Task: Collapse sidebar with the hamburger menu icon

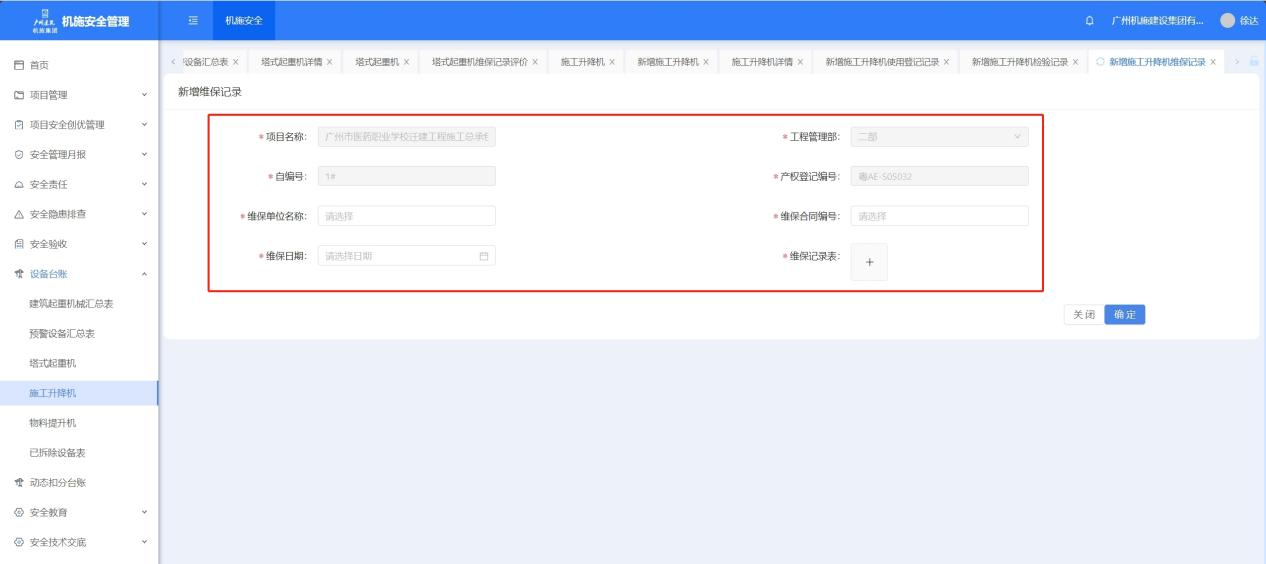Action: click(195, 22)
